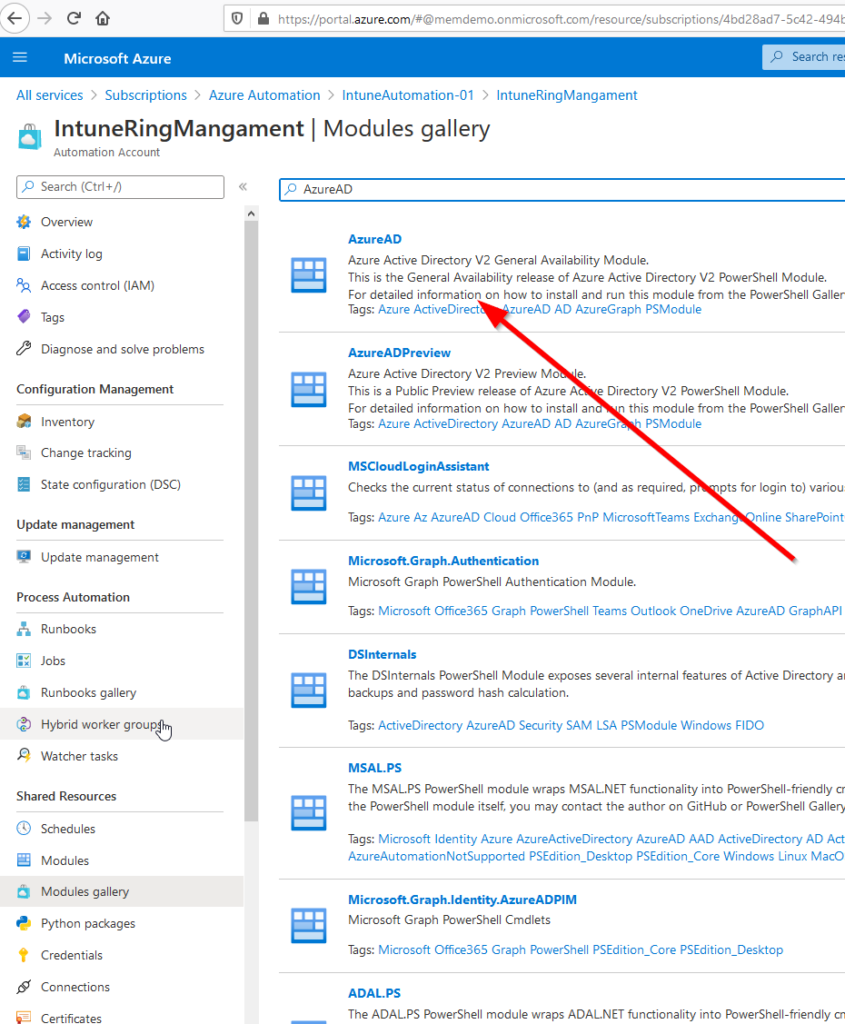Click the Overview icon in sidebar

pyautogui.click(x=24, y=222)
